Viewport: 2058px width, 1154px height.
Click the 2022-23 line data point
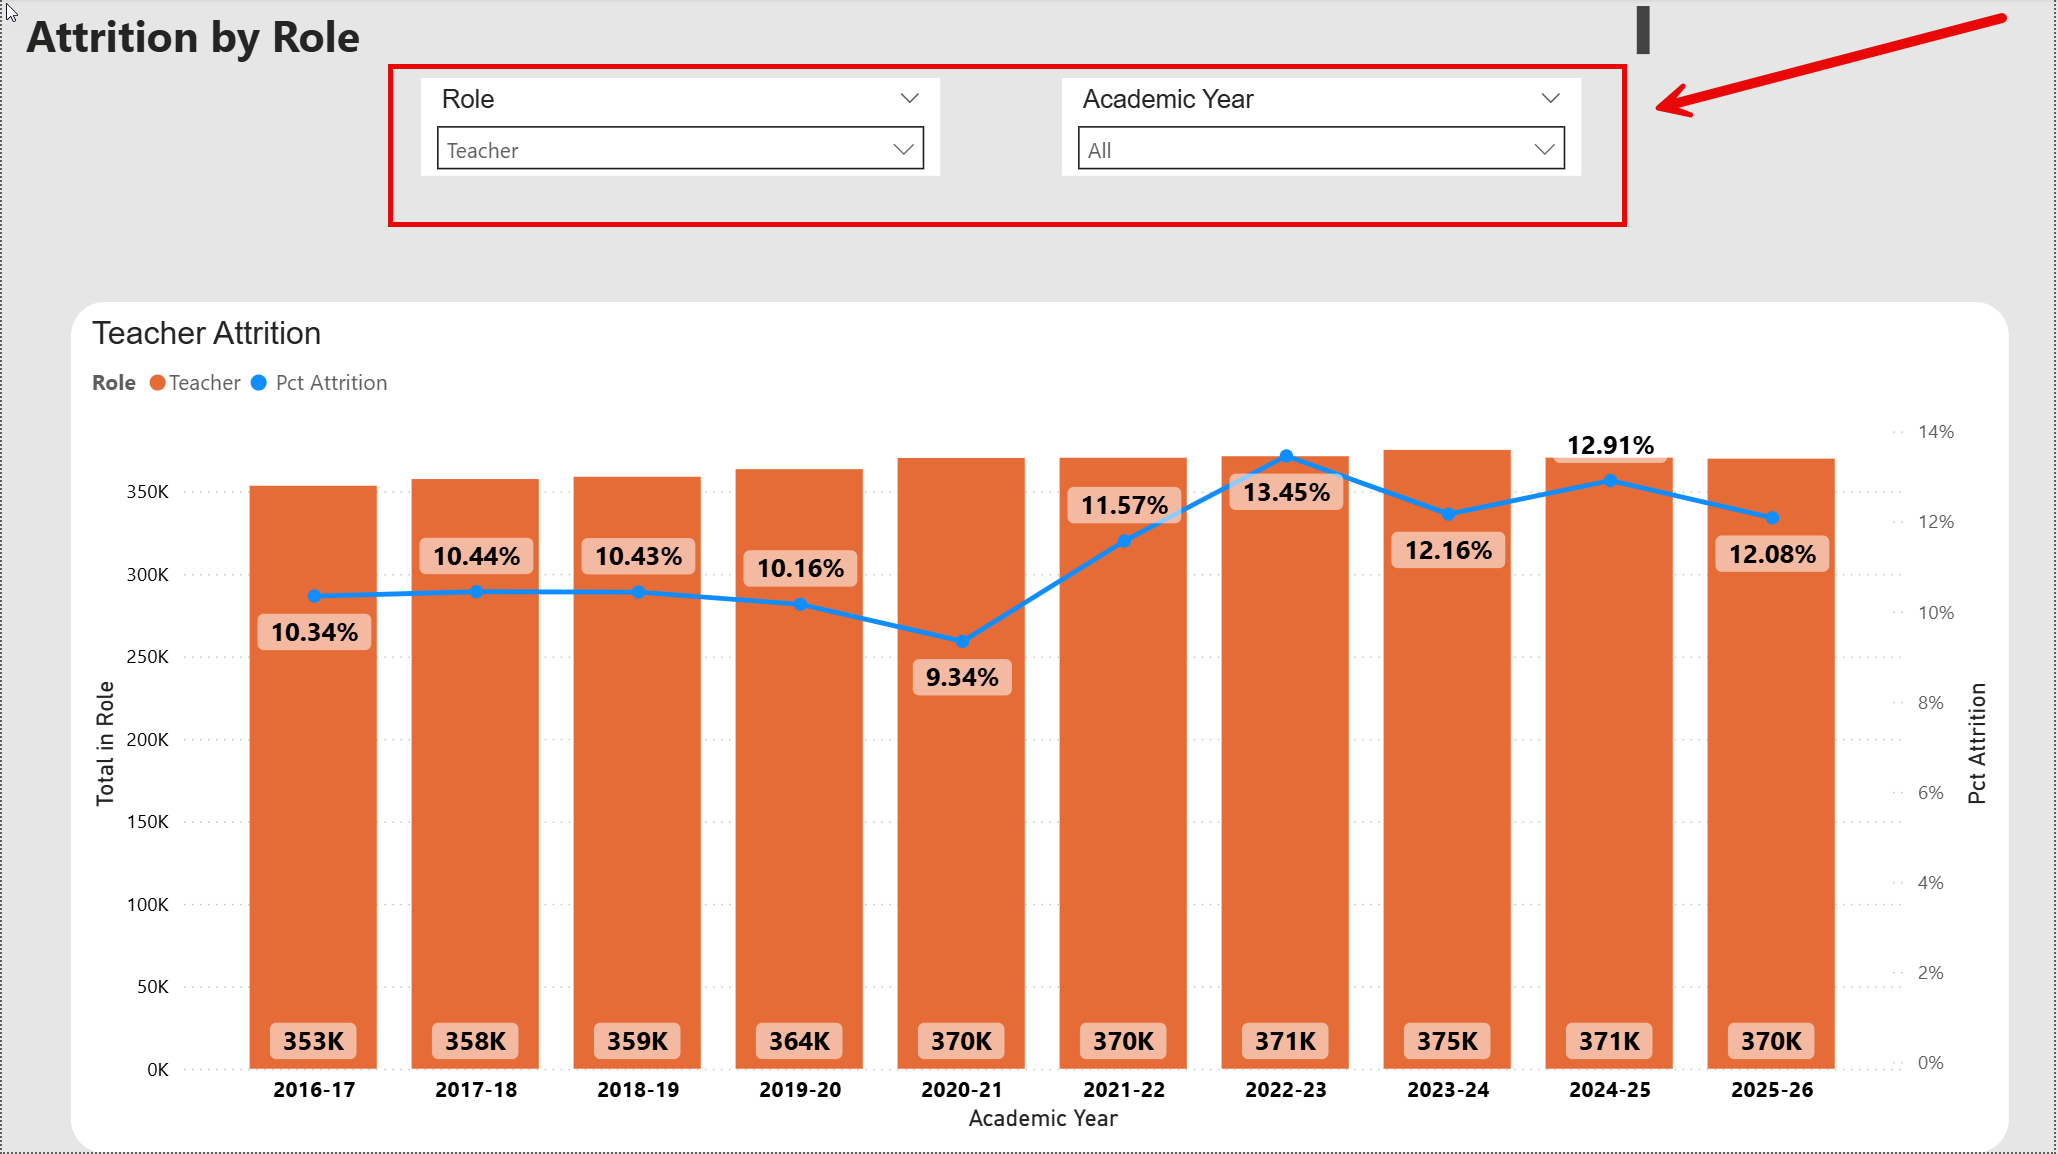(1286, 456)
